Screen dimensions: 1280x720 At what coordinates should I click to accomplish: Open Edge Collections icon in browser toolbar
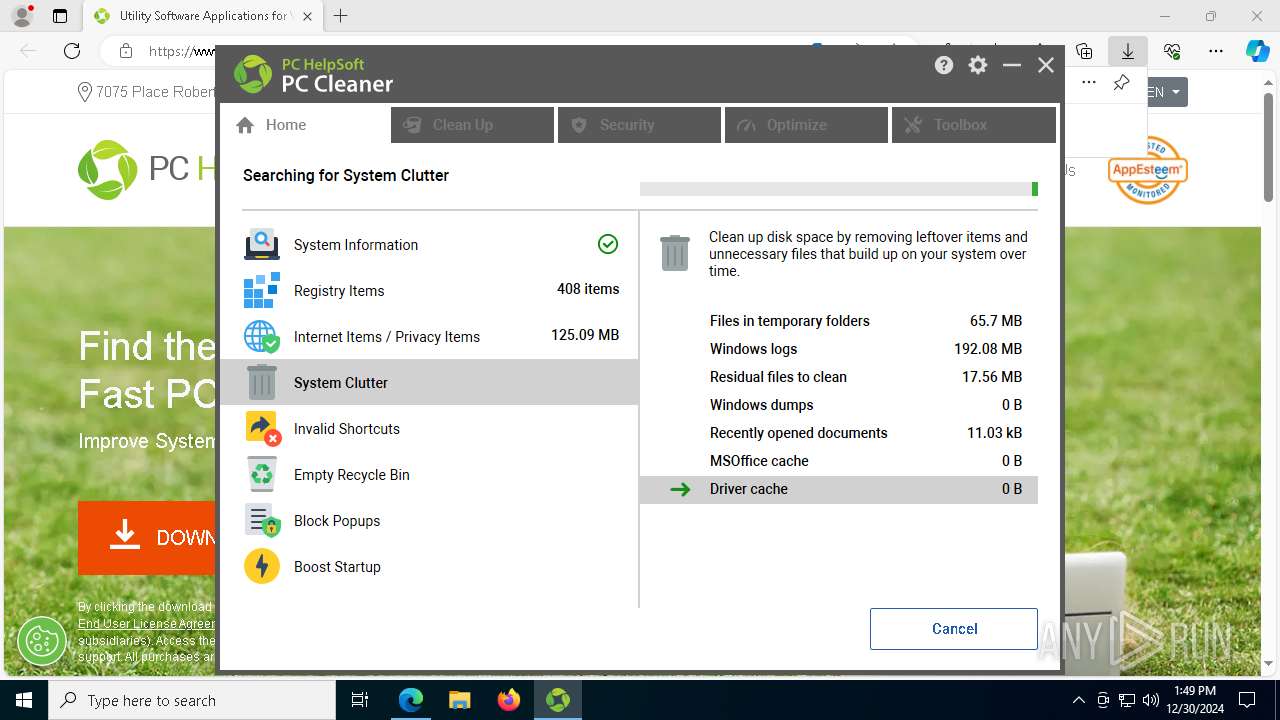1084,51
